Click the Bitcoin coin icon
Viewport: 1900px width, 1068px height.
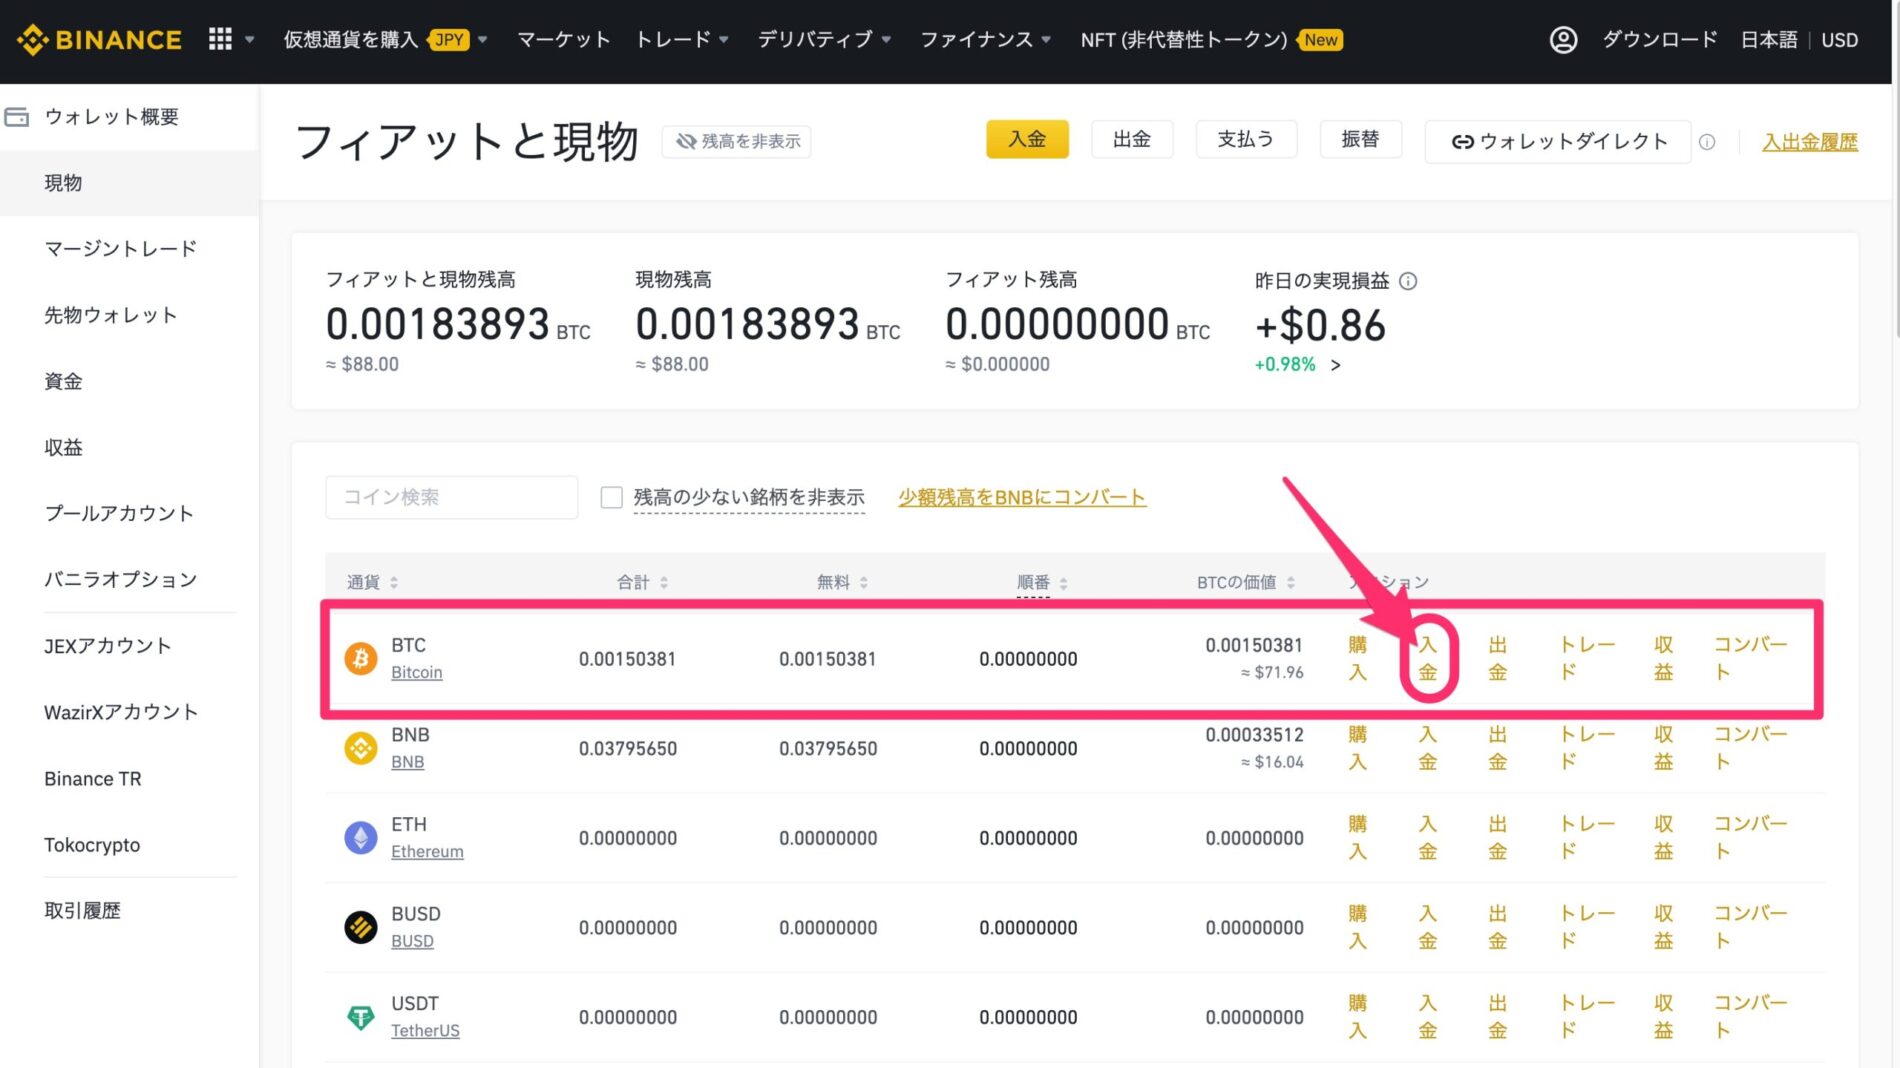(361, 658)
